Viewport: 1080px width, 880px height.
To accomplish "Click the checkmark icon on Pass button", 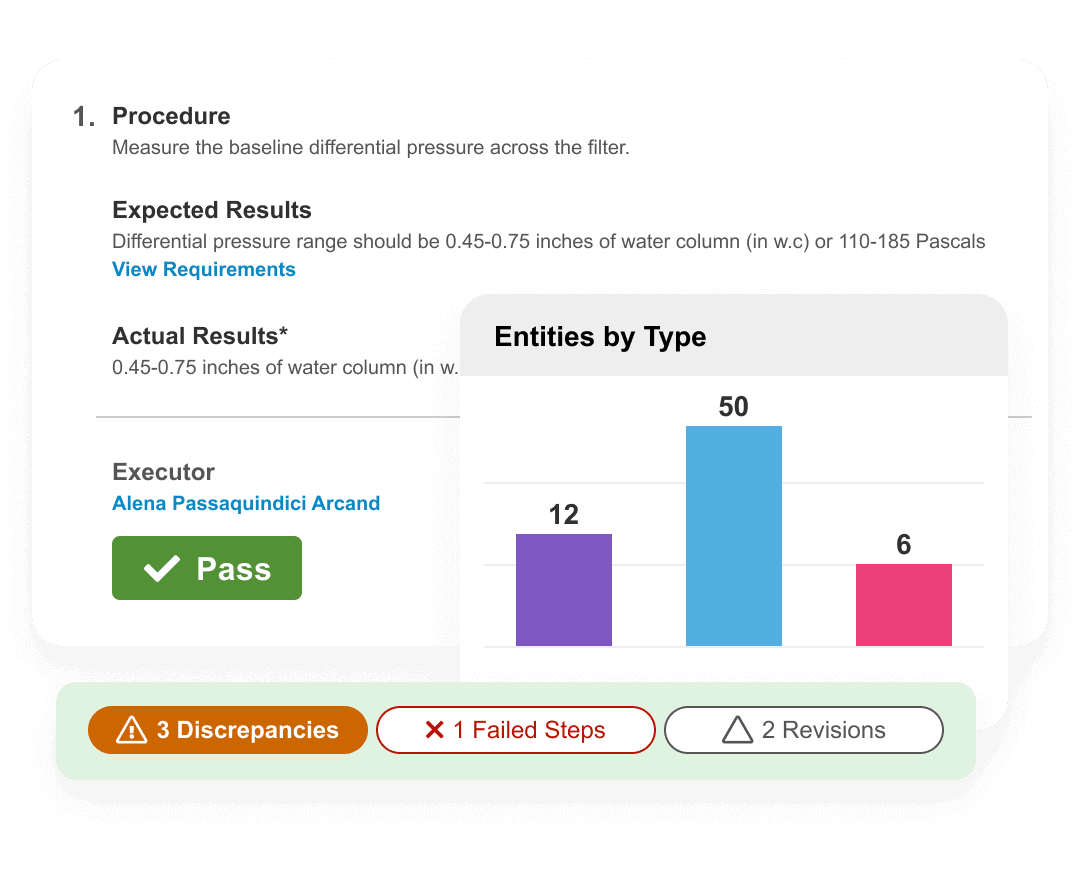I will point(162,569).
